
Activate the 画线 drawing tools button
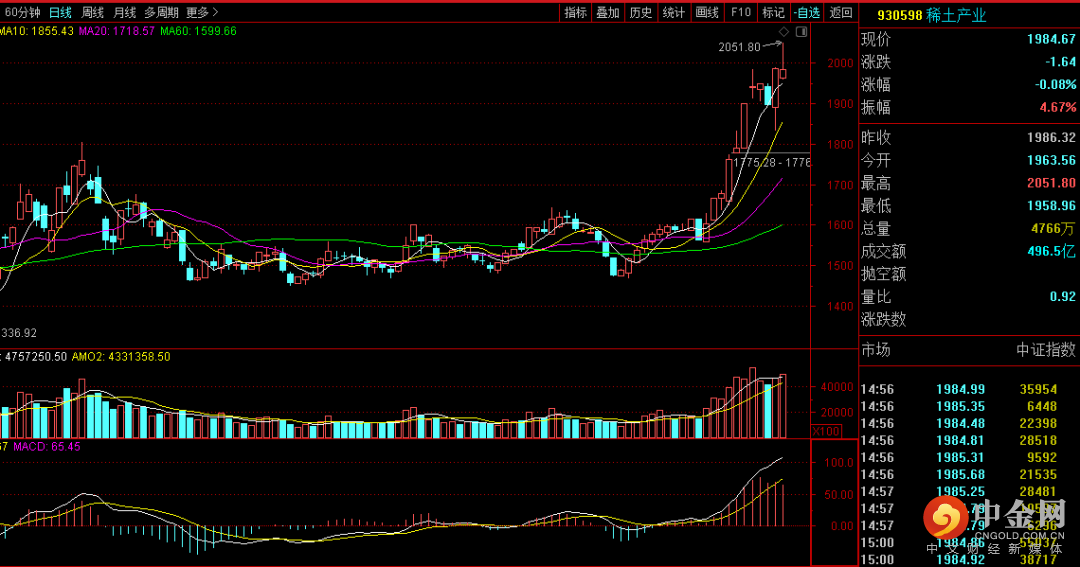[707, 12]
